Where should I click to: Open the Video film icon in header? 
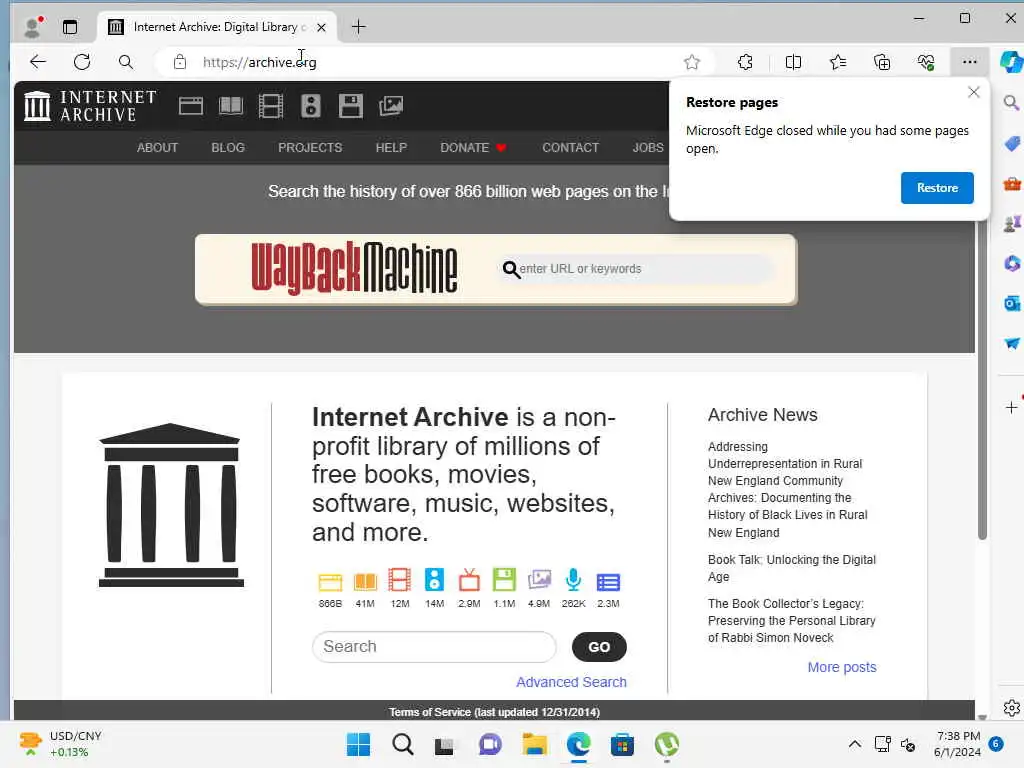pyautogui.click(x=270, y=106)
